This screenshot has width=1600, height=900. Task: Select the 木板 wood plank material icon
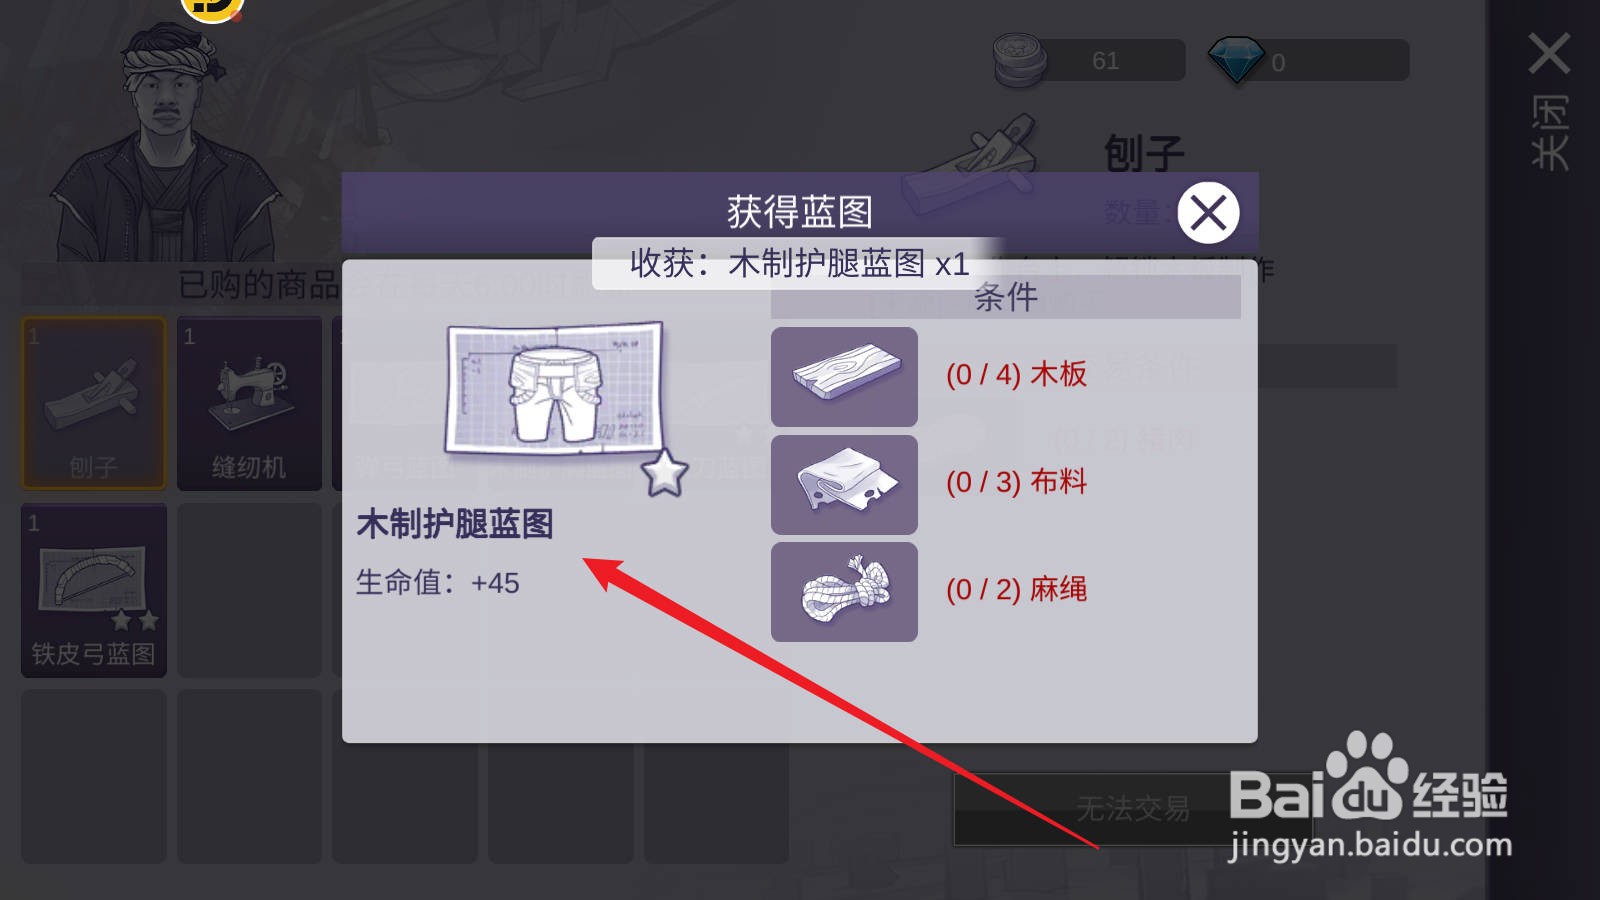pos(844,377)
